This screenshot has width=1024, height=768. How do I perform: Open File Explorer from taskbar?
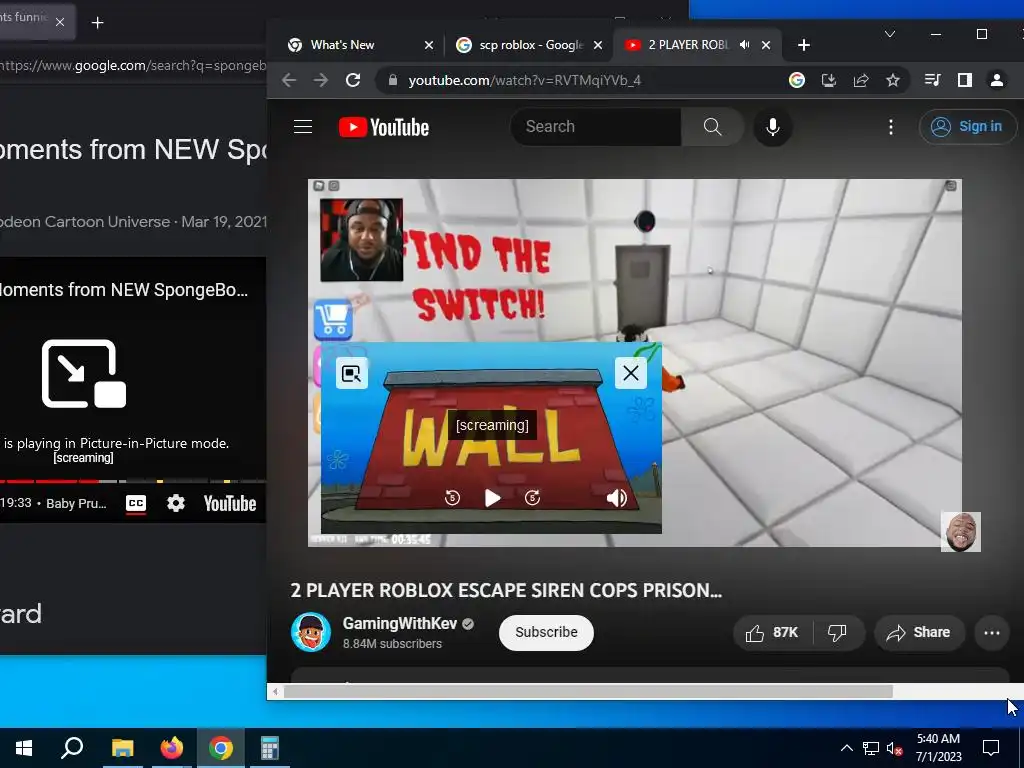pyautogui.click(x=122, y=748)
